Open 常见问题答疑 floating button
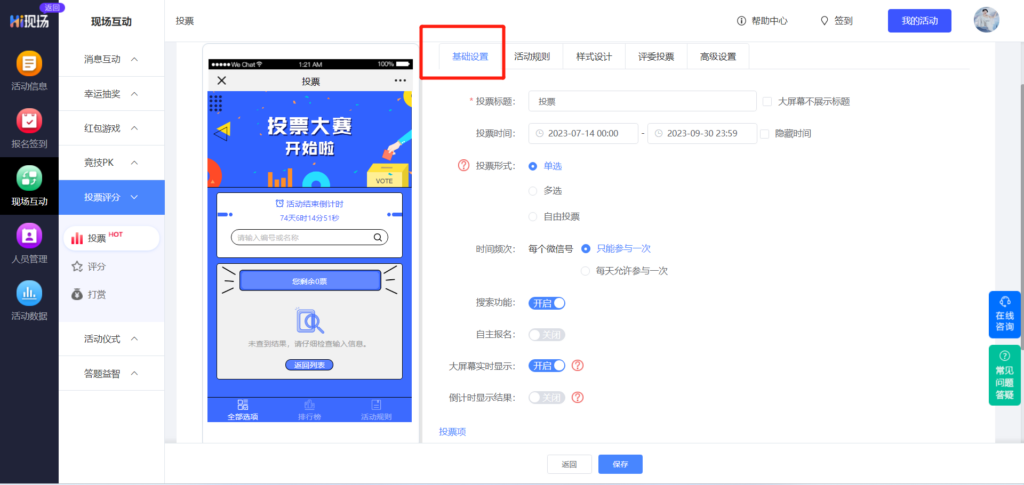1024x485 pixels. [x=1005, y=375]
